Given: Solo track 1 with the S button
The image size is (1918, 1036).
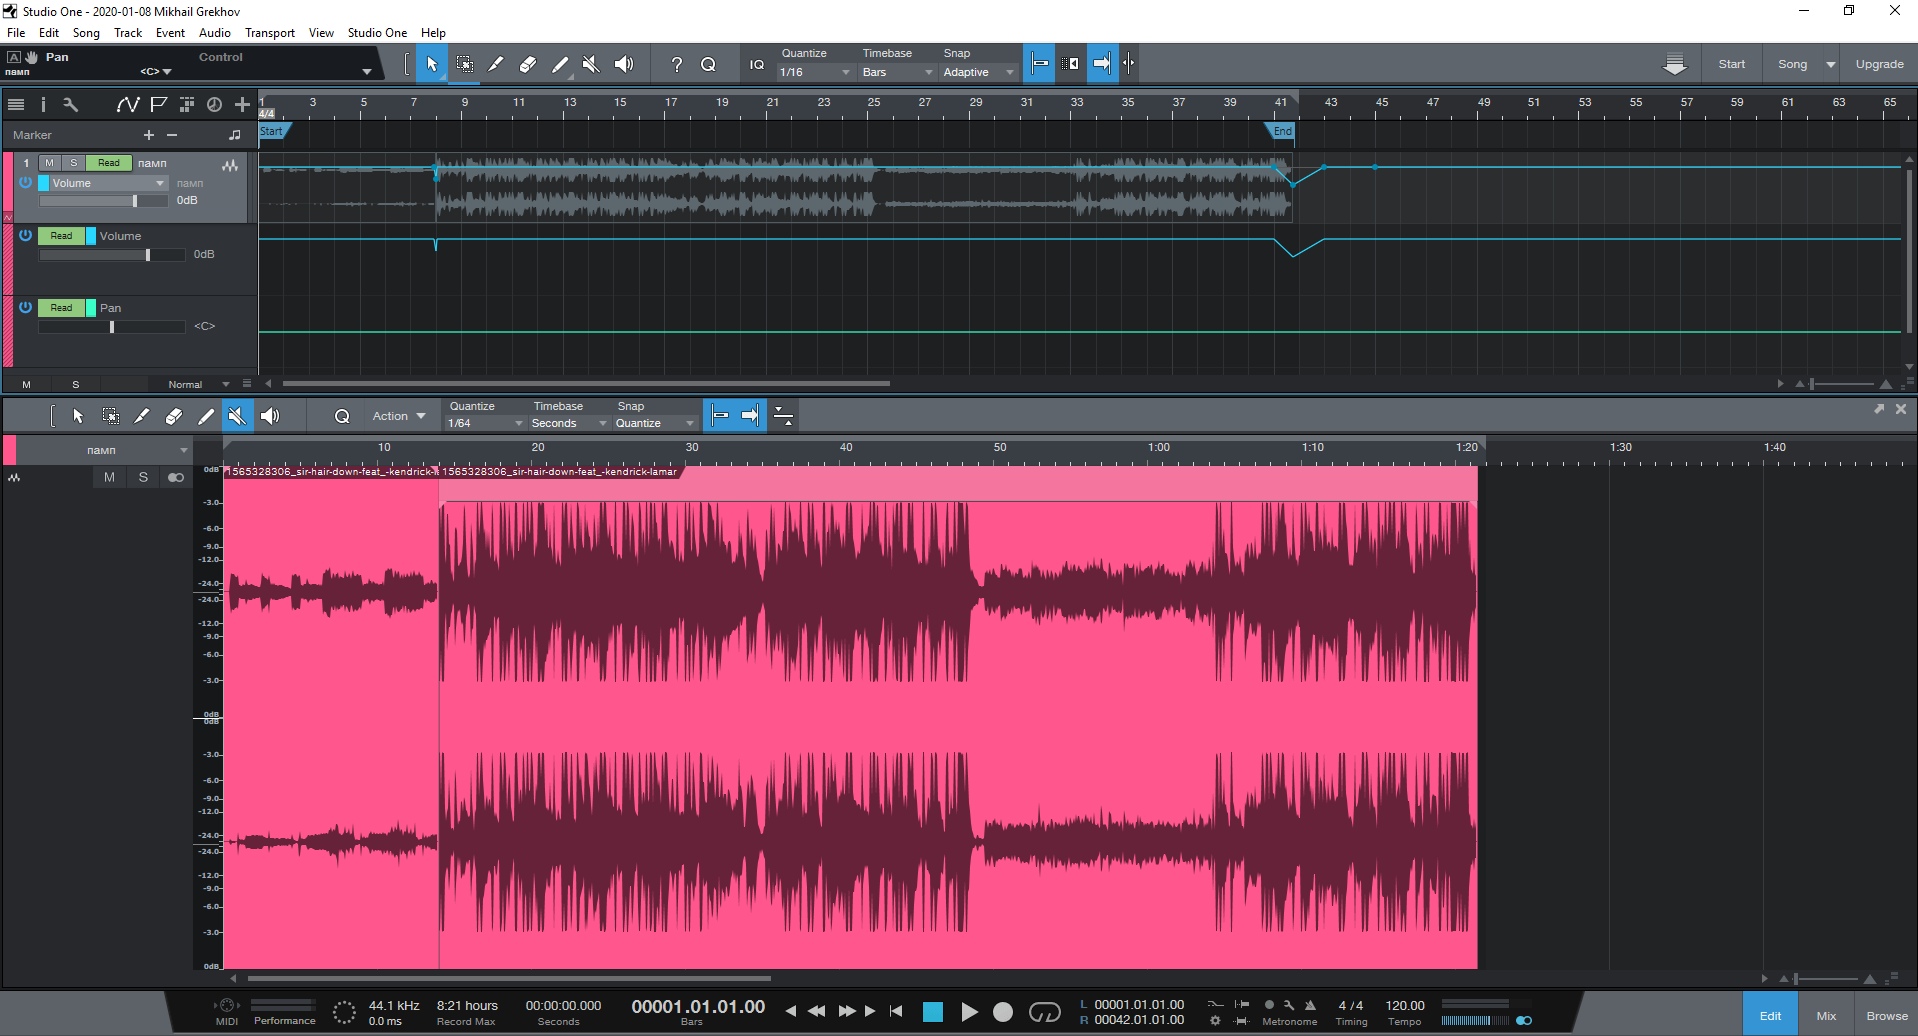Looking at the screenshot, I should coord(73,163).
